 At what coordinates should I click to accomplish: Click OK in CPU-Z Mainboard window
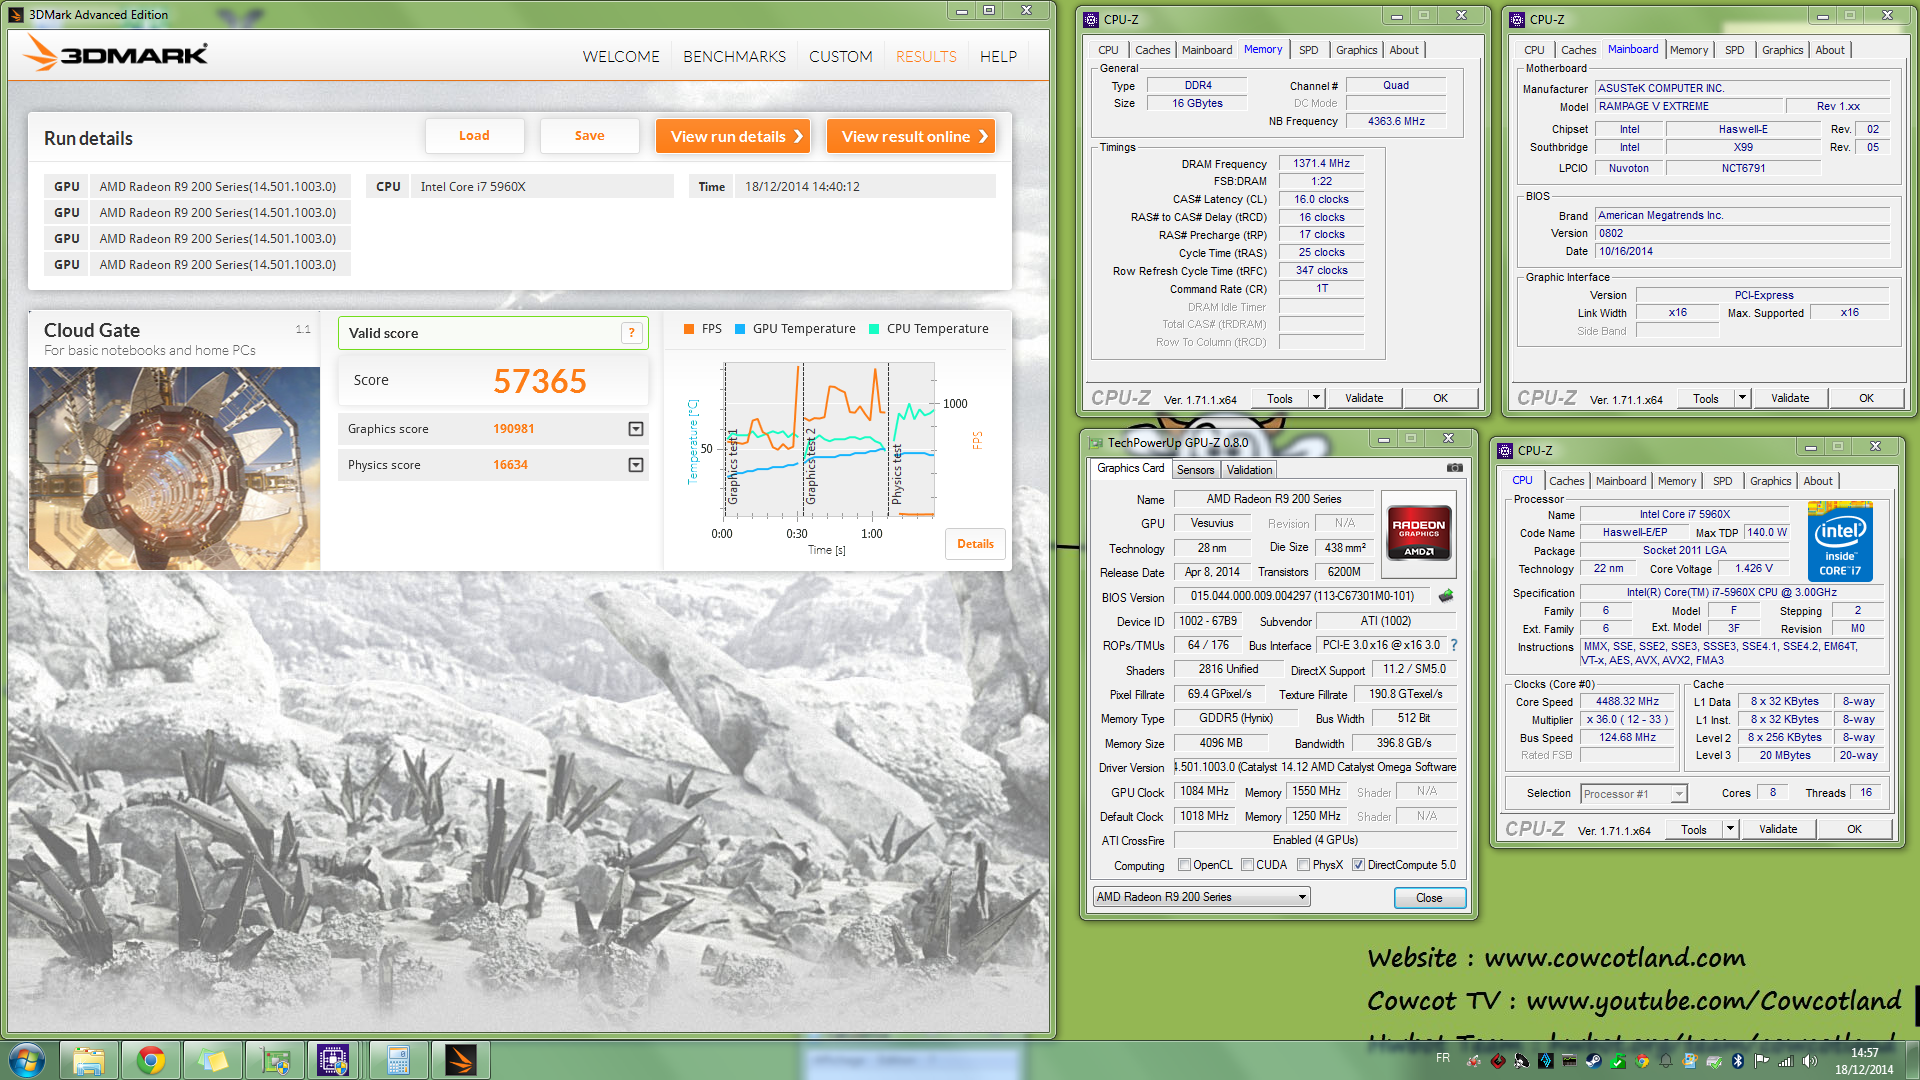pyautogui.click(x=1866, y=398)
